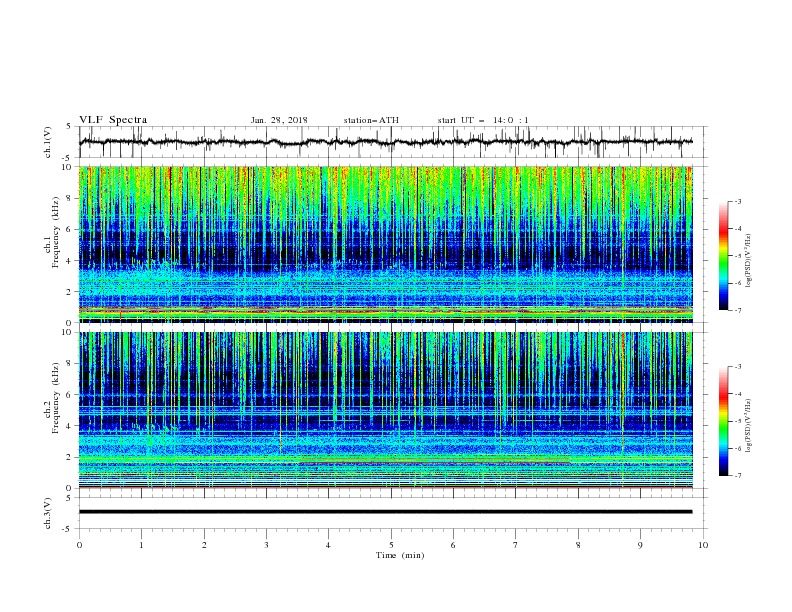Click the "4" minute tick label

[328, 545]
